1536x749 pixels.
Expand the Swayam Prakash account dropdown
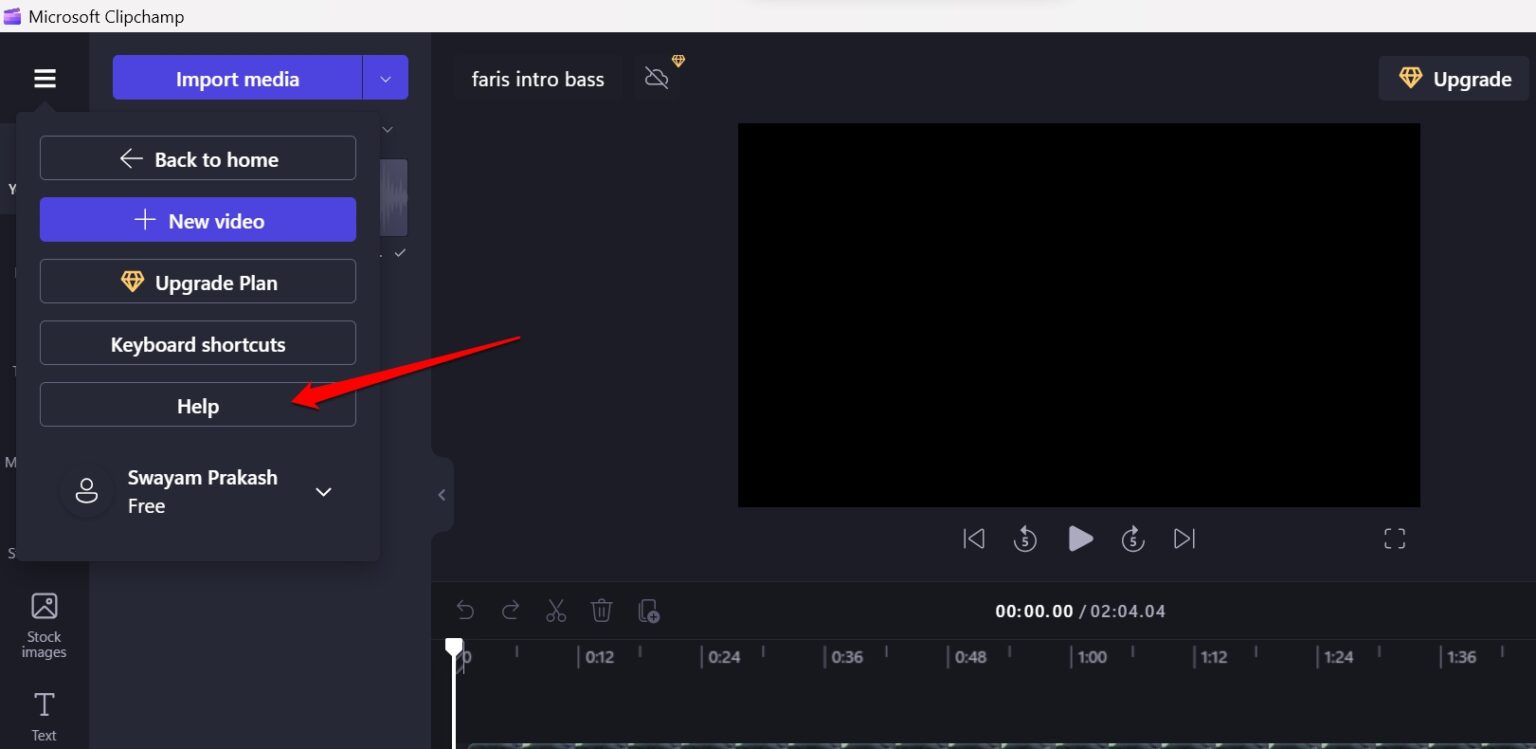pos(323,492)
